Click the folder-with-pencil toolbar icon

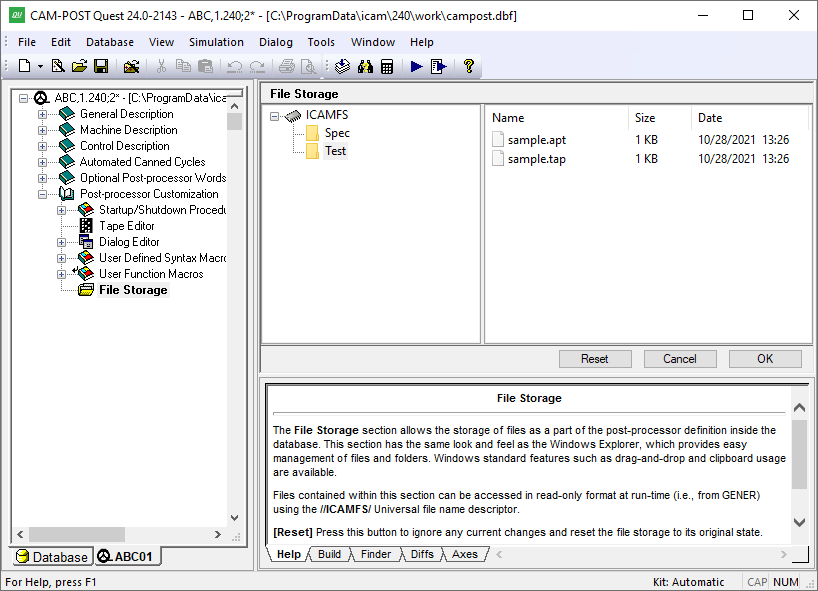point(131,66)
